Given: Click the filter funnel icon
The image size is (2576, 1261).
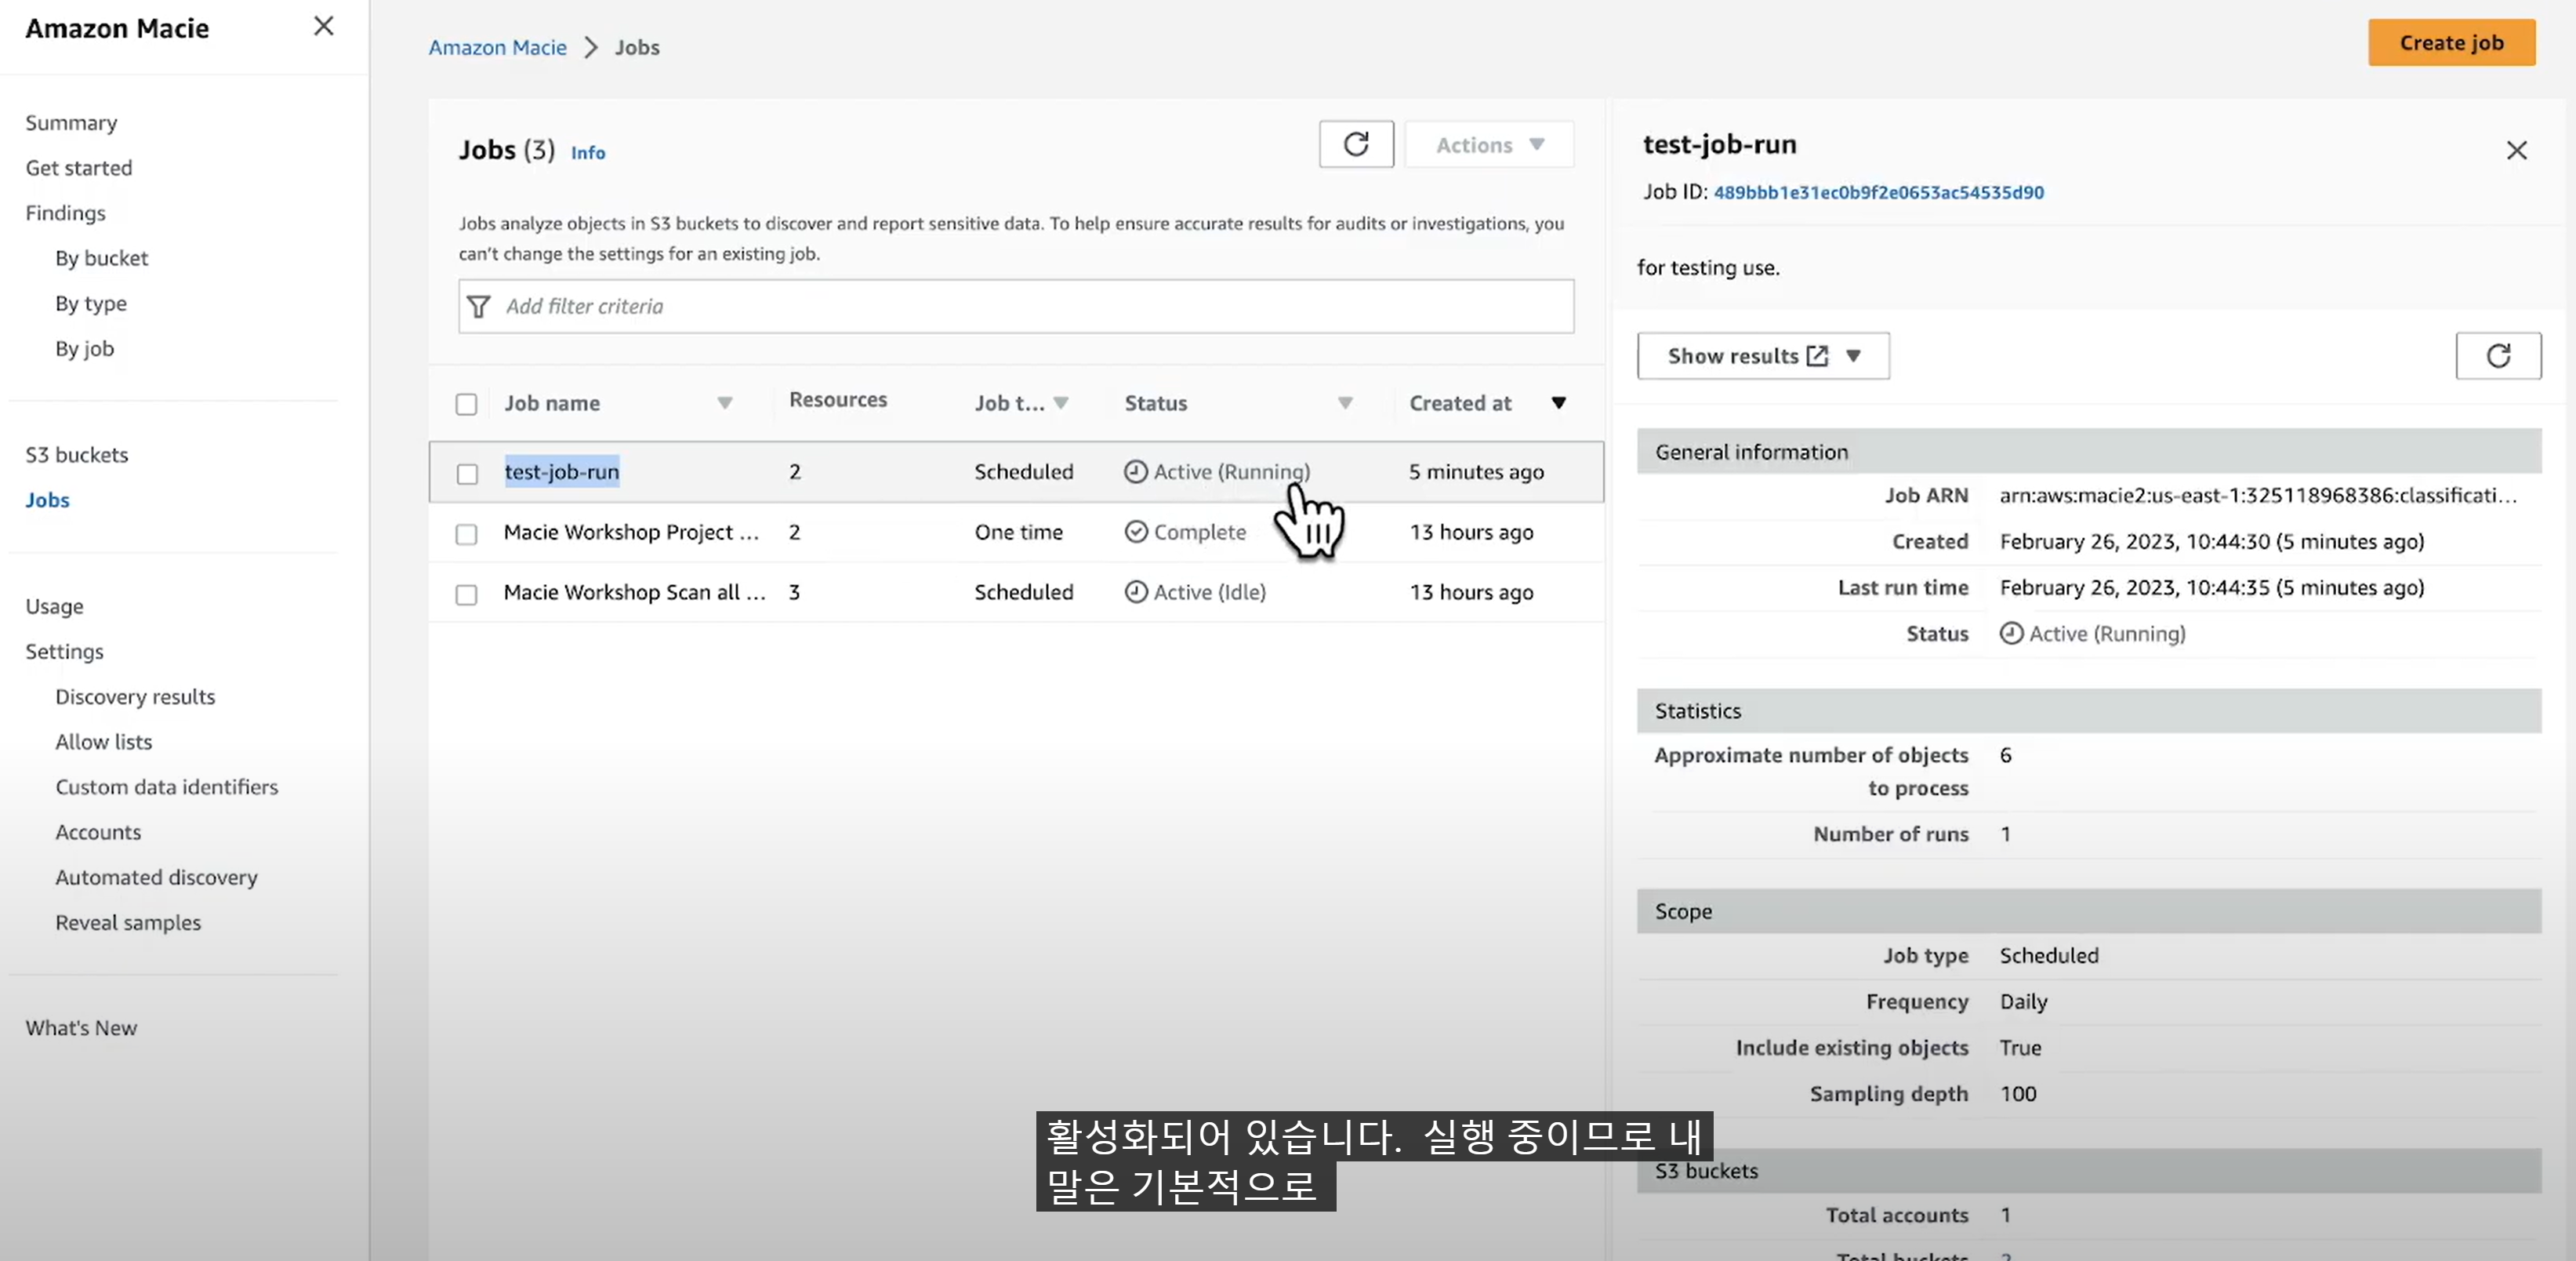Looking at the screenshot, I should tap(479, 307).
